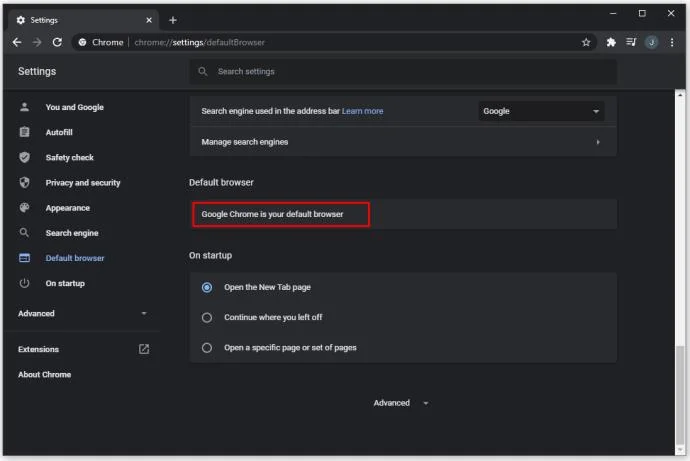Minimize the Chrome window
The width and height of the screenshot is (690, 461).
(x=613, y=13)
